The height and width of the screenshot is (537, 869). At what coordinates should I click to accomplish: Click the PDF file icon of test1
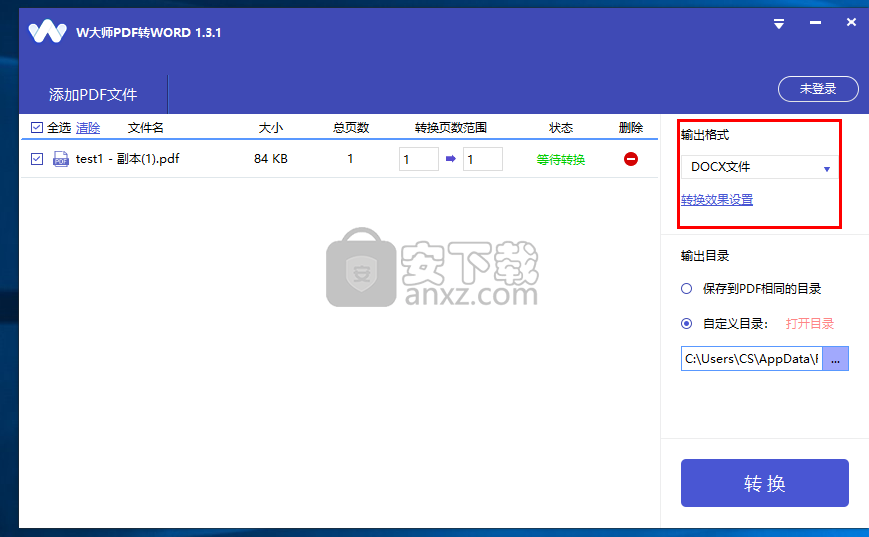click(60, 159)
